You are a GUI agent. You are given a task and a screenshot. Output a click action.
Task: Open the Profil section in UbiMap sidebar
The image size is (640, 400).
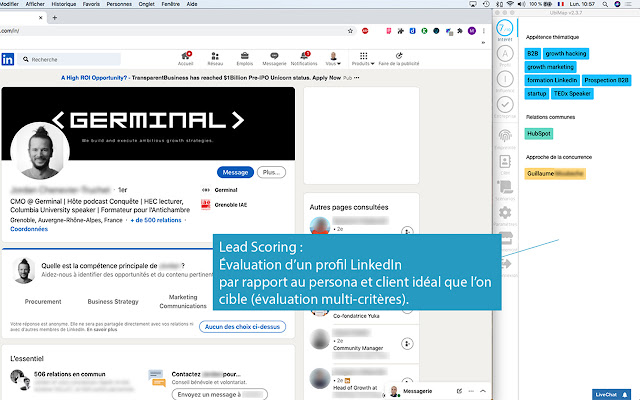(x=505, y=53)
